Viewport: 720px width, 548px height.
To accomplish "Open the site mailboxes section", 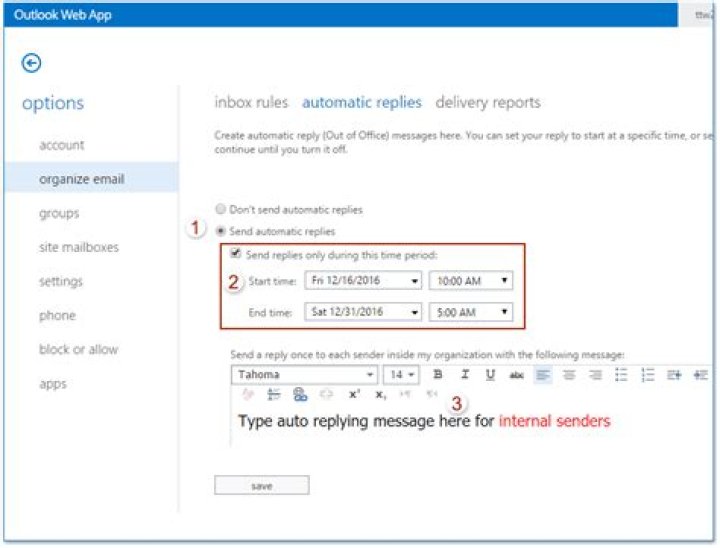I will tap(79, 247).
